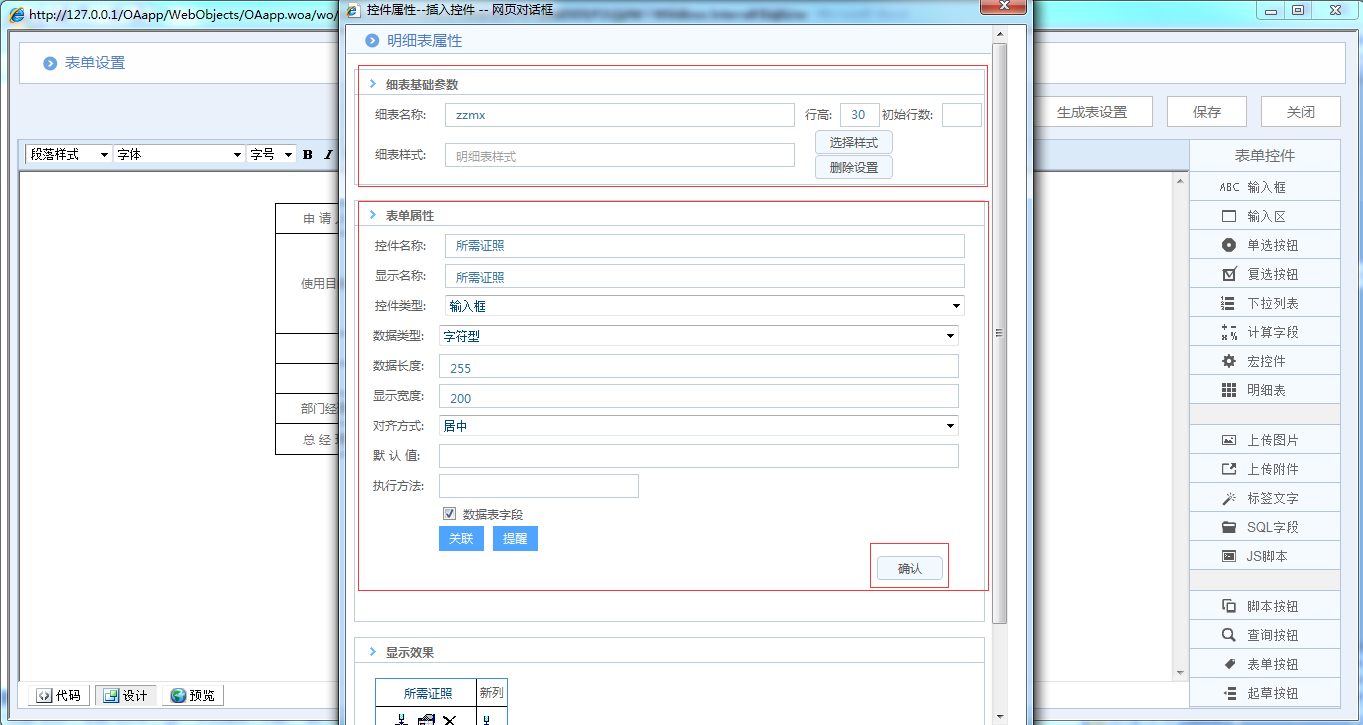The height and width of the screenshot is (725, 1363).
Task: Choose the 上传附件 control
Action: tap(1264, 468)
